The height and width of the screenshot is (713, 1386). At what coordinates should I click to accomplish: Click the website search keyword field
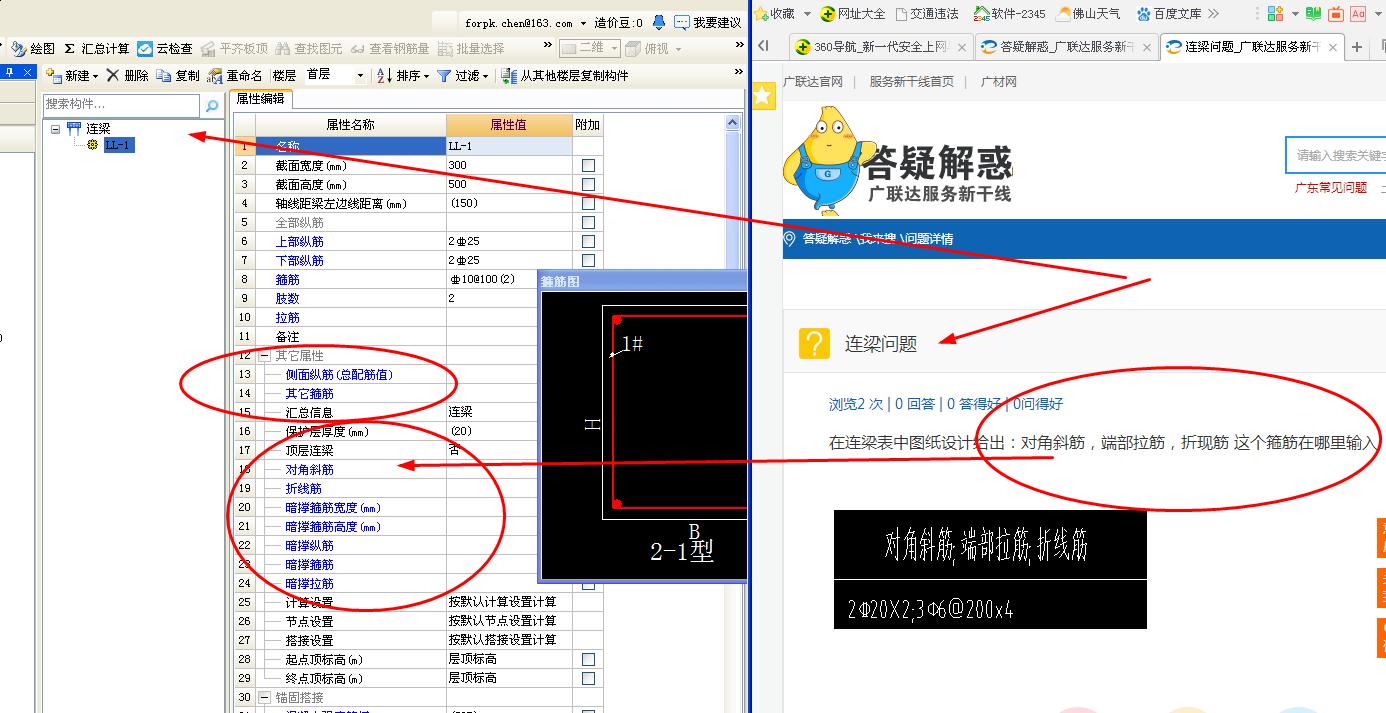tap(1336, 155)
